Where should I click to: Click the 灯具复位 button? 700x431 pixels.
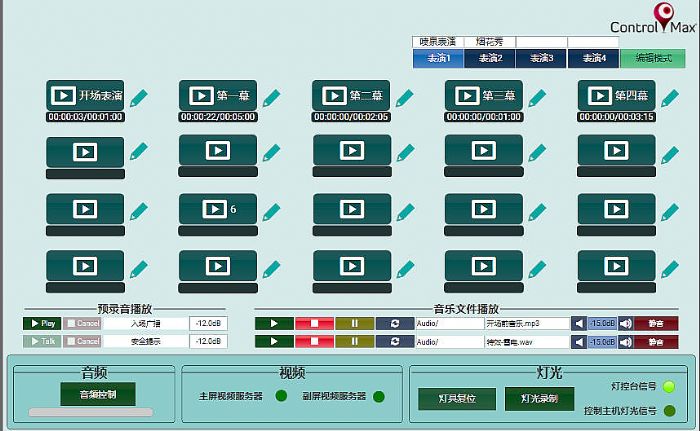[457, 398]
